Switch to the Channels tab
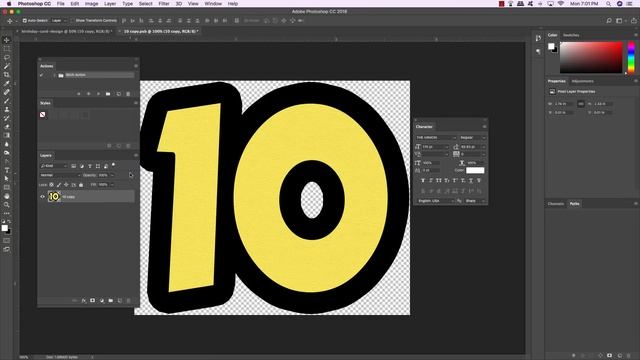 click(556, 204)
